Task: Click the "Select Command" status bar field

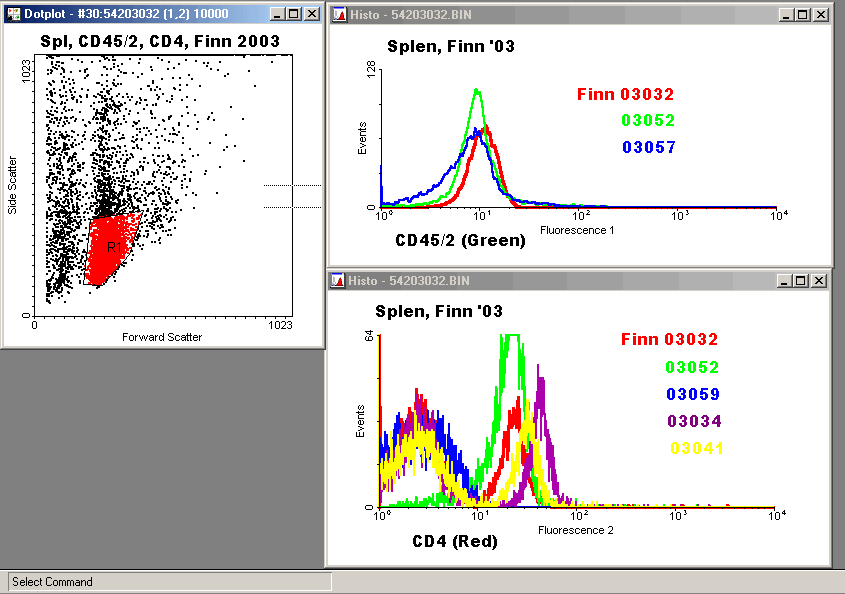Action: [x=170, y=581]
